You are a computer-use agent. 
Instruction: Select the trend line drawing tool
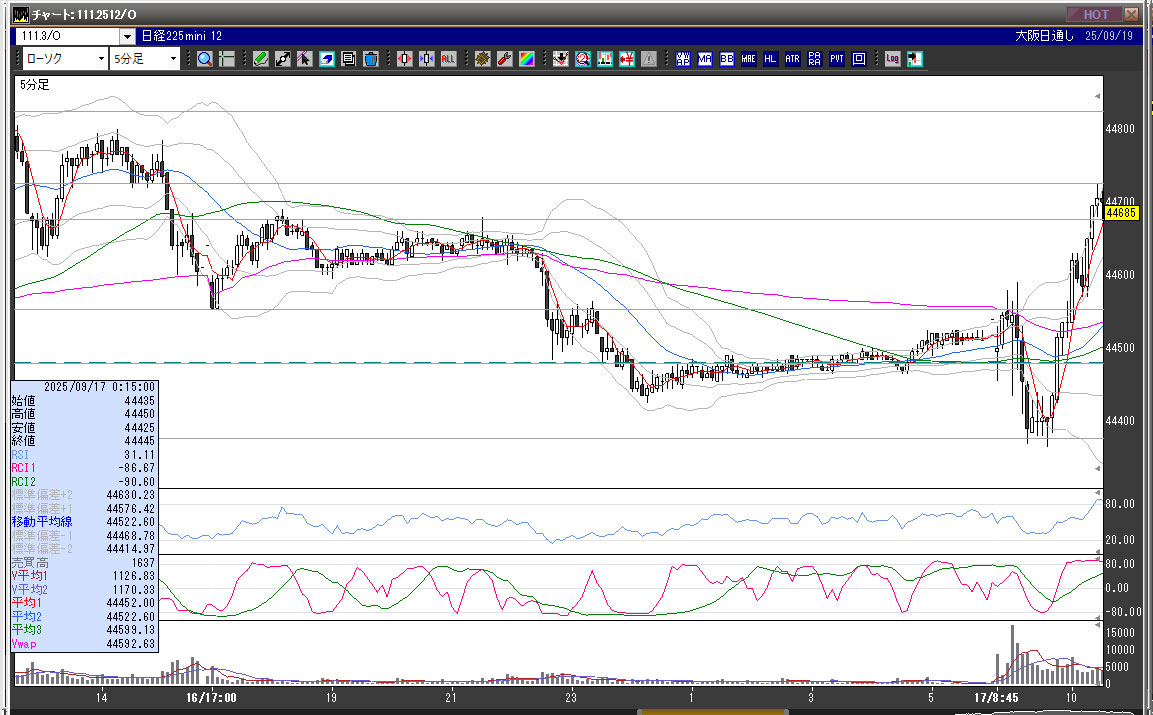283,59
